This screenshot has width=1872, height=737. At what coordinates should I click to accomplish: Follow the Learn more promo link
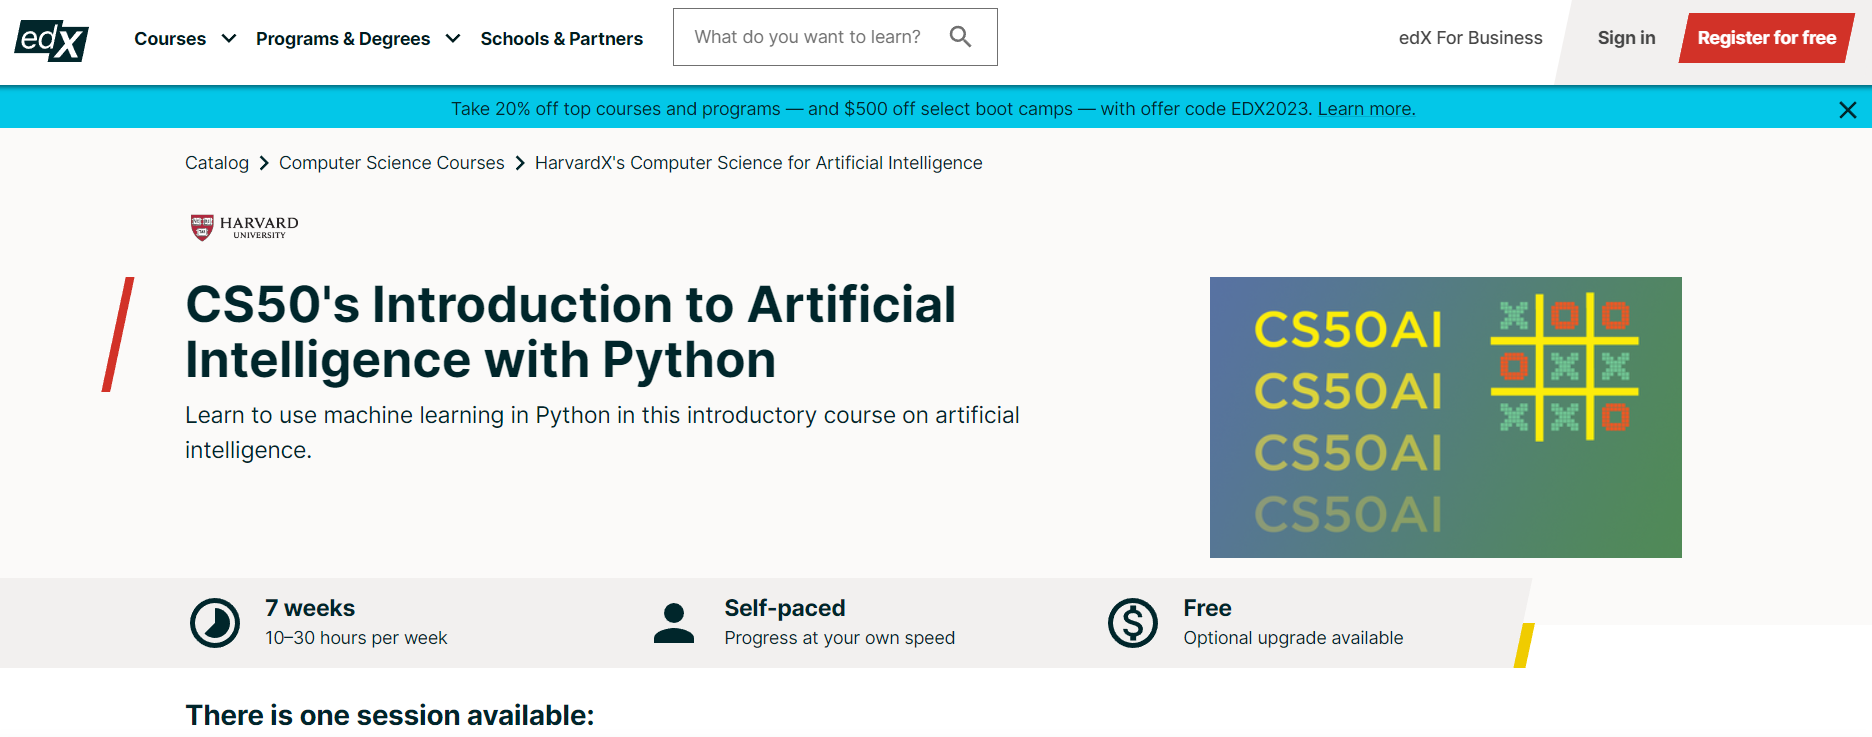tap(1365, 109)
